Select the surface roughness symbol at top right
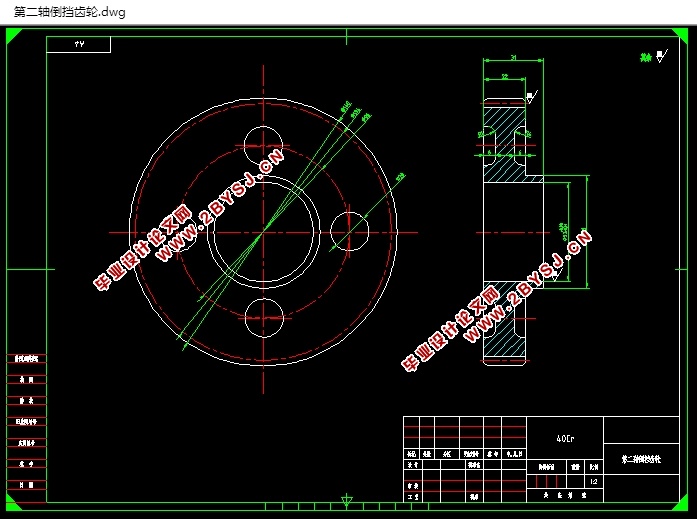Image resolution: width=697 pixels, height=519 pixels. tap(654, 56)
